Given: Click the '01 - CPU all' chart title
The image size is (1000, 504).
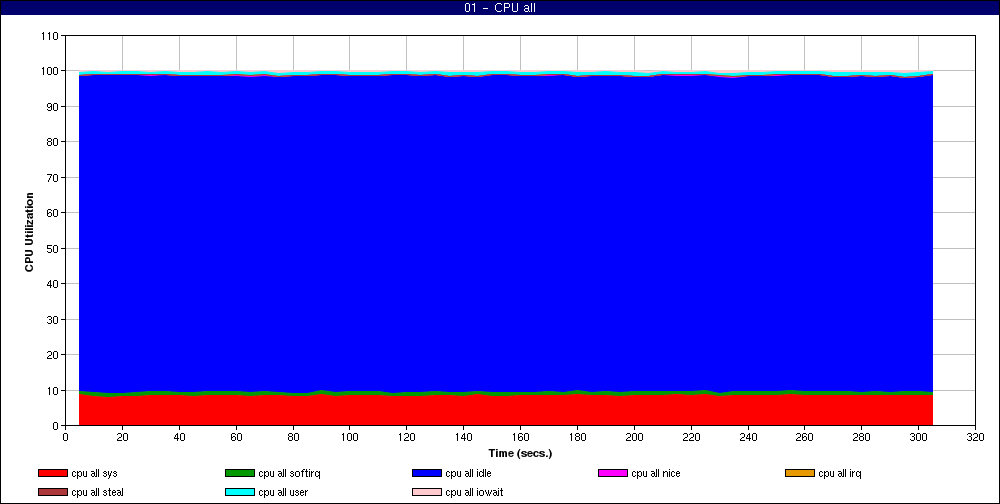Looking at the screenshot, I should pos(500,8).
